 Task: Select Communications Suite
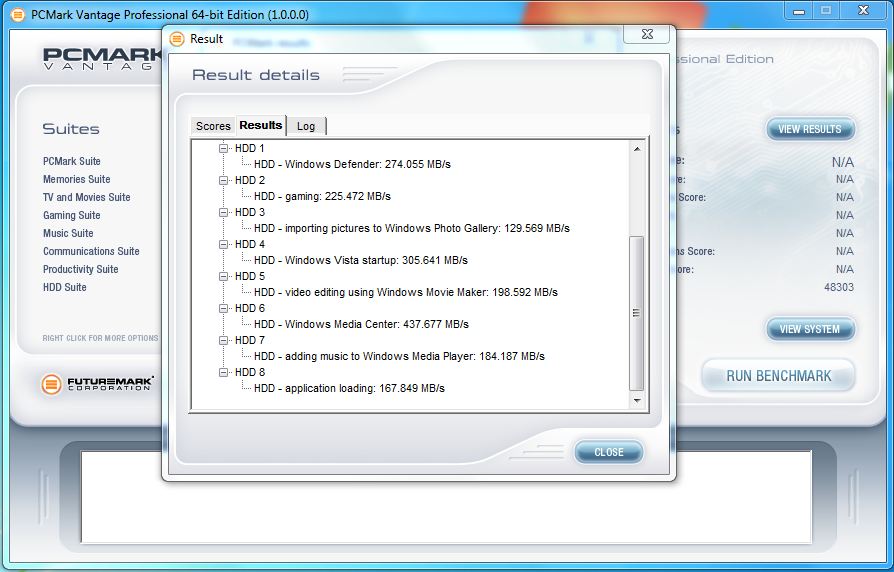click(91, 251)
